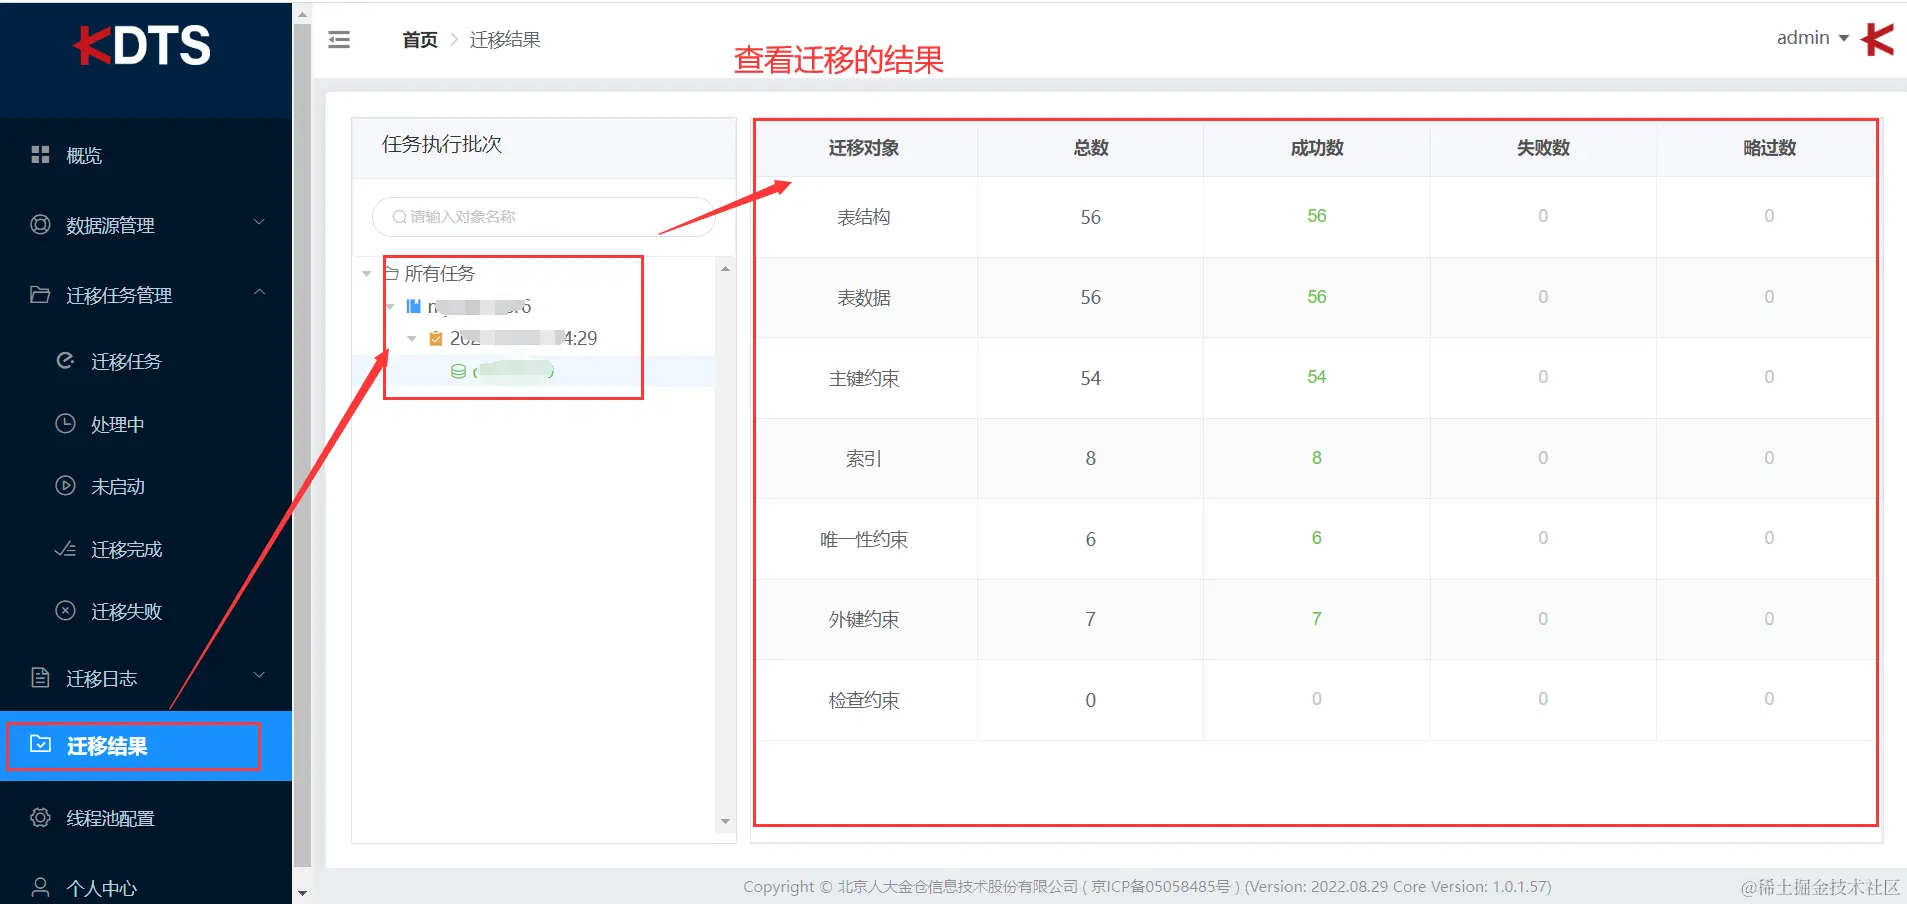The height and width of the screenshot is (904, 1907).
Task: Expand the 数据源管理 menu chevron
Action: pos(259,222)
